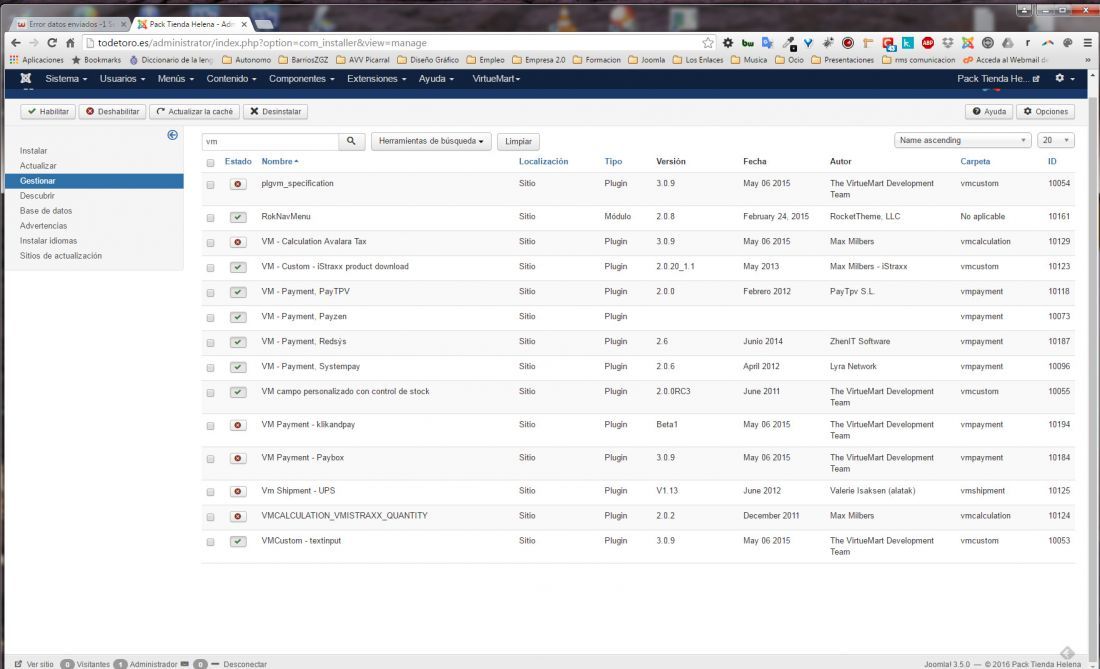Select checkbox for plgvm_specification row
This screenshot has width=1100, height=669.
[x=210, y=185]
